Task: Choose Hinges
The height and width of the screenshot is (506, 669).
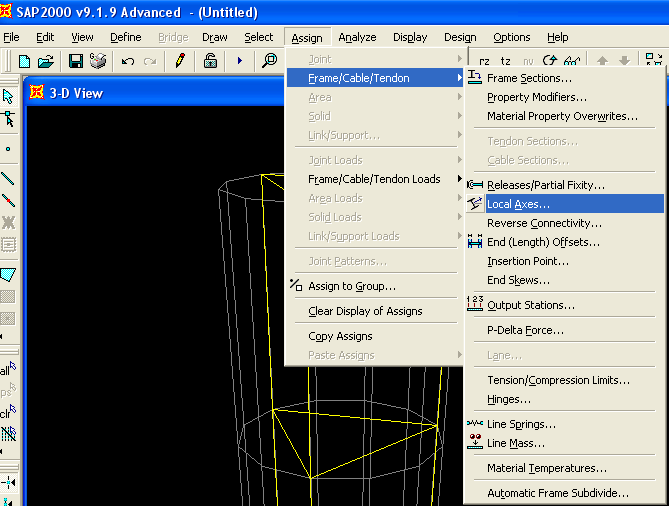Action: click(565, 399)
